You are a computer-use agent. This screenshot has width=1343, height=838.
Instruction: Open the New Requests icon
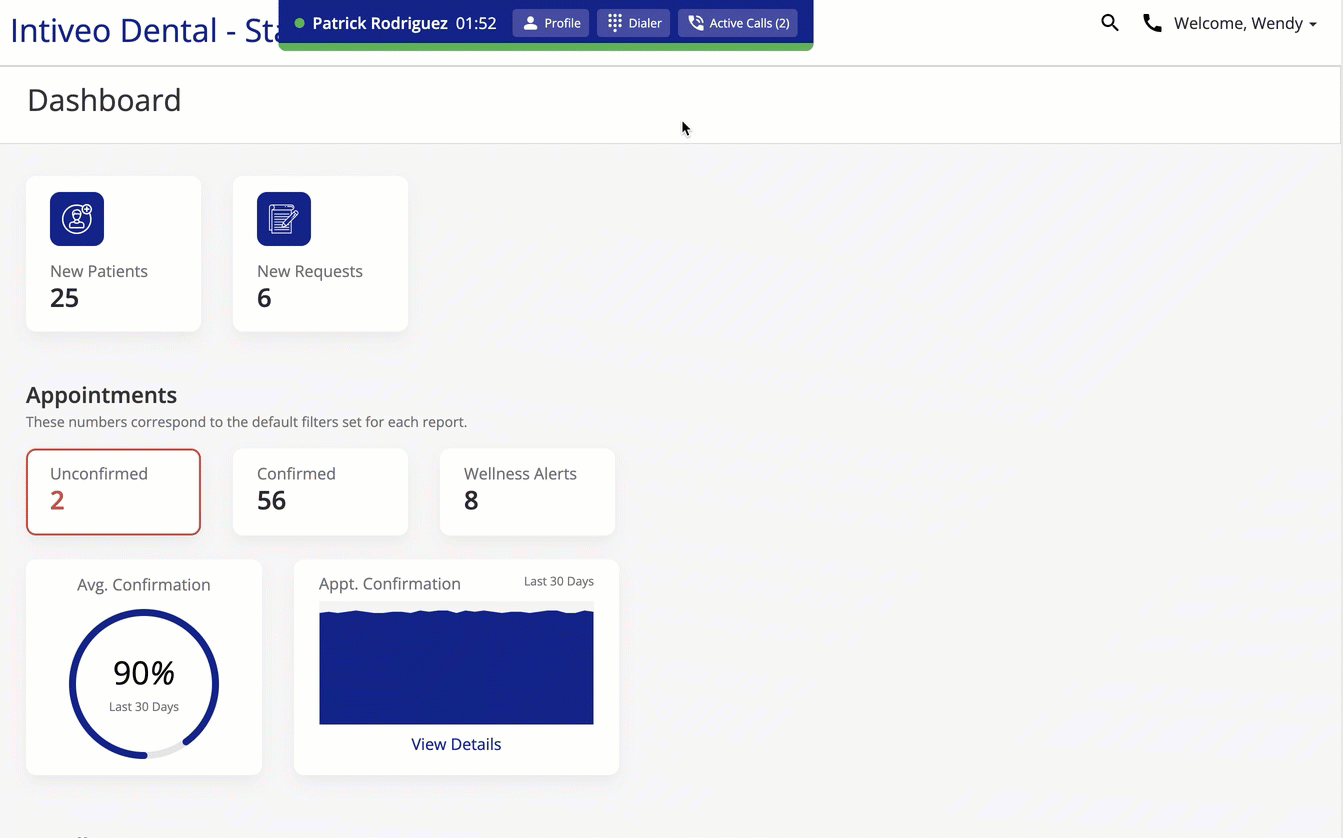tap(284, 219)
